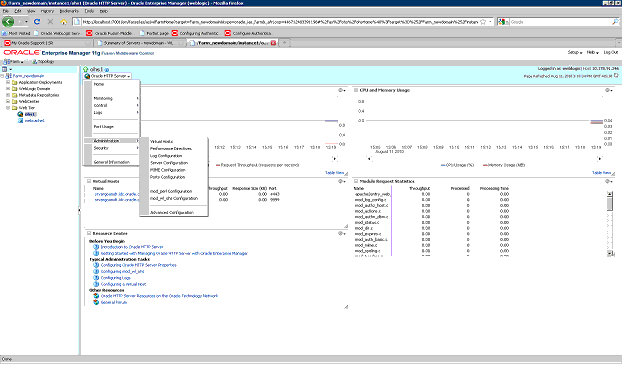Click the Topology icon

(35, 62)
